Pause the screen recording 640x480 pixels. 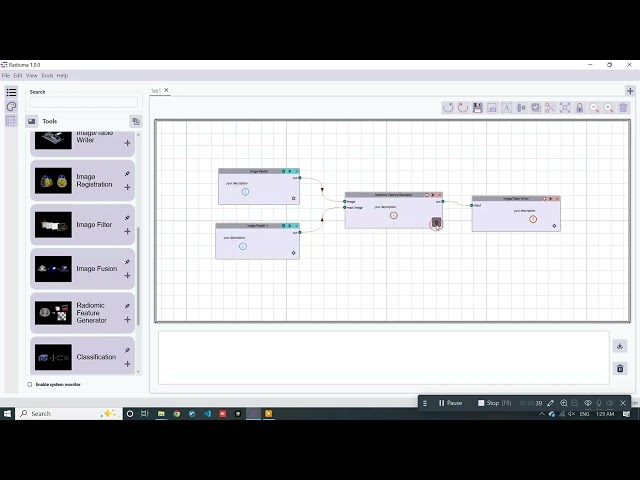(451, 403)
